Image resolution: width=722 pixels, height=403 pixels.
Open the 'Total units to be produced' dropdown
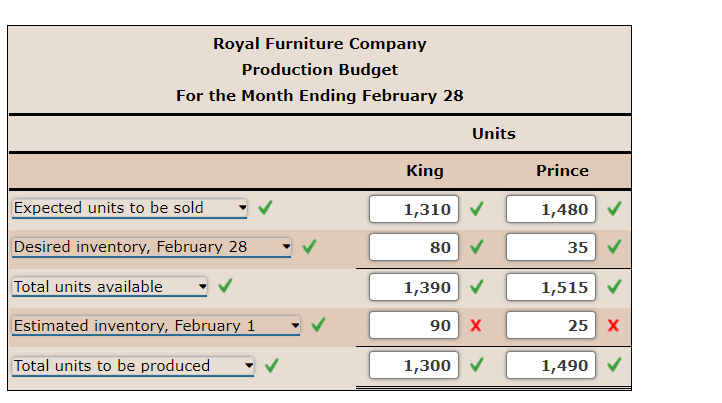point(133,366)
